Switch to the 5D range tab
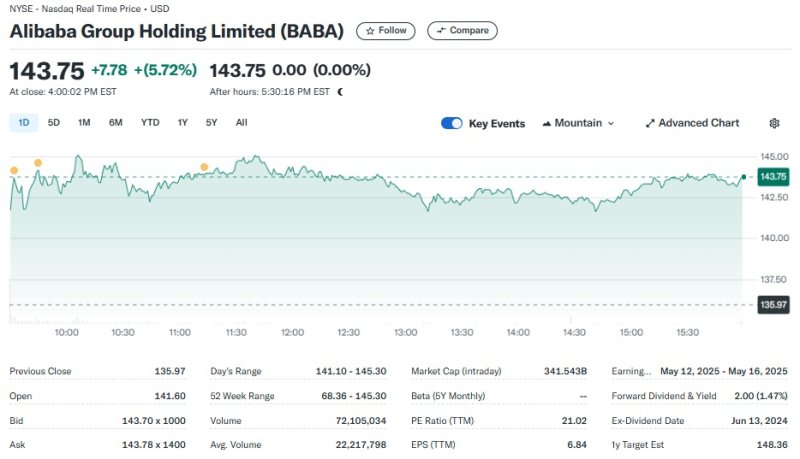 (x=54, y=123)
